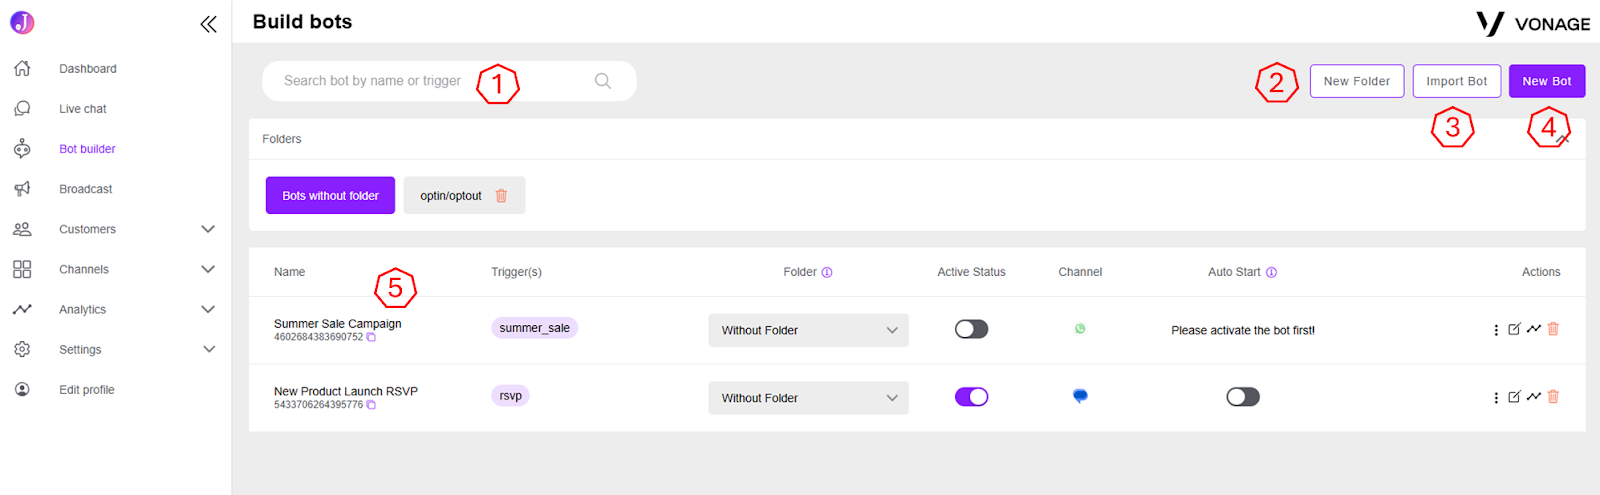
Task: Open folder dropdown for Summer Sale Campaign
Action: pyautogui.click(x=809, y=330)
